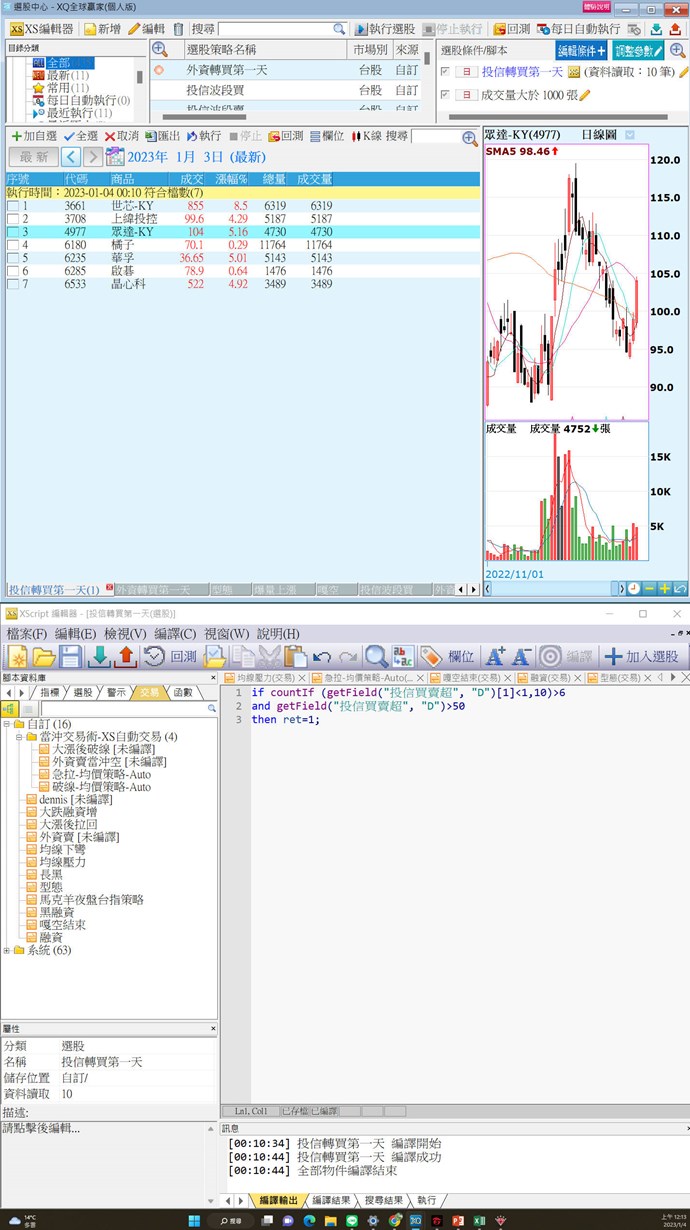
Task: Expand the 系統 (63) tree node
Action: coord(7,950)
